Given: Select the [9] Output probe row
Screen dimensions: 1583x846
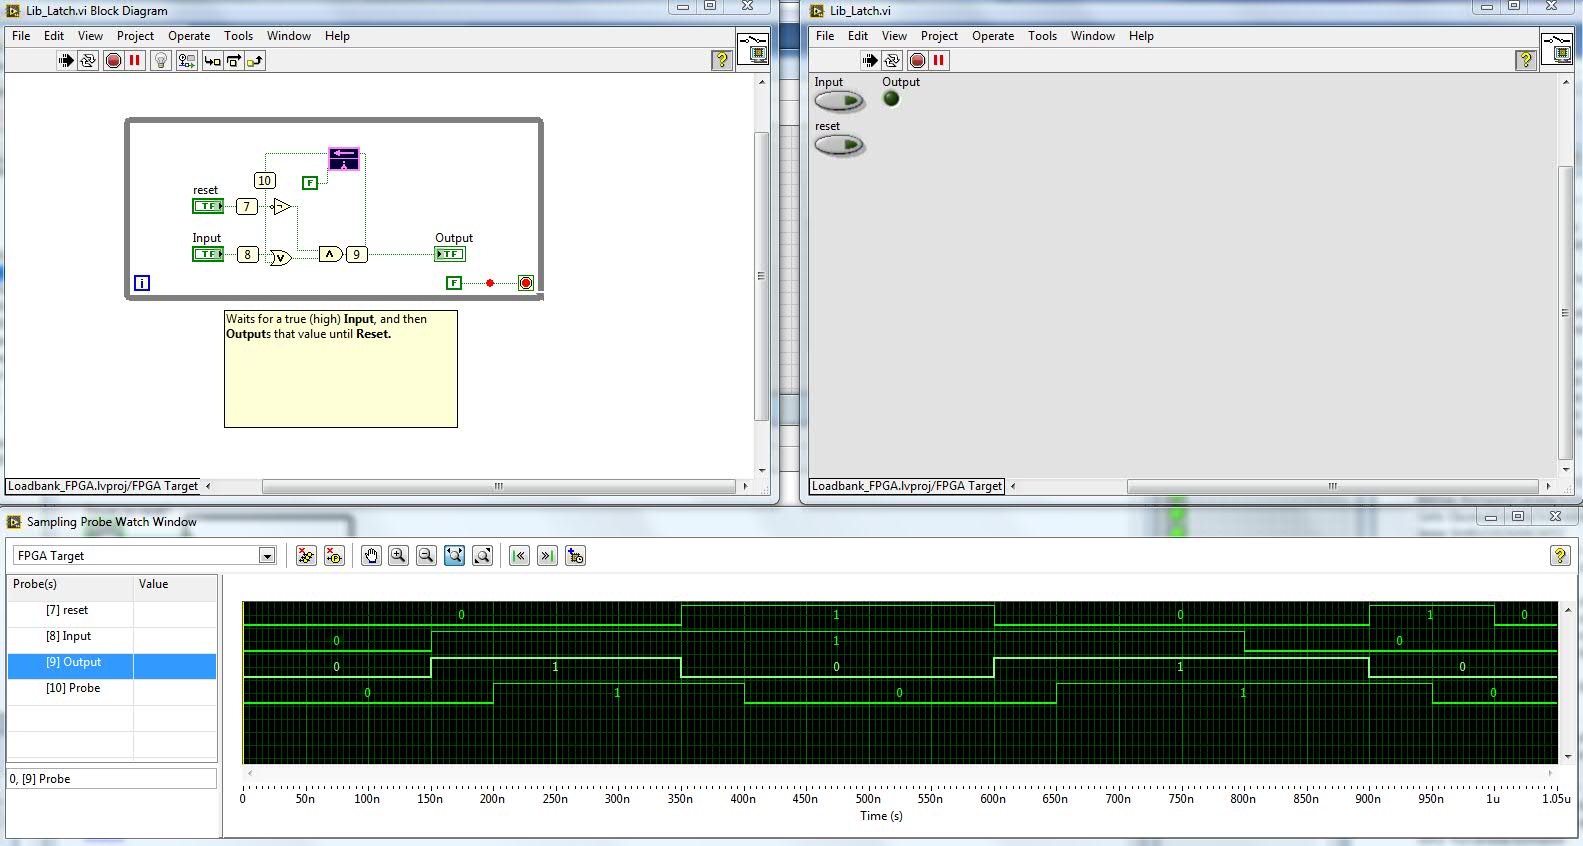Looking at the screenshot, I should pyautogui.click(x=112, y=666).
